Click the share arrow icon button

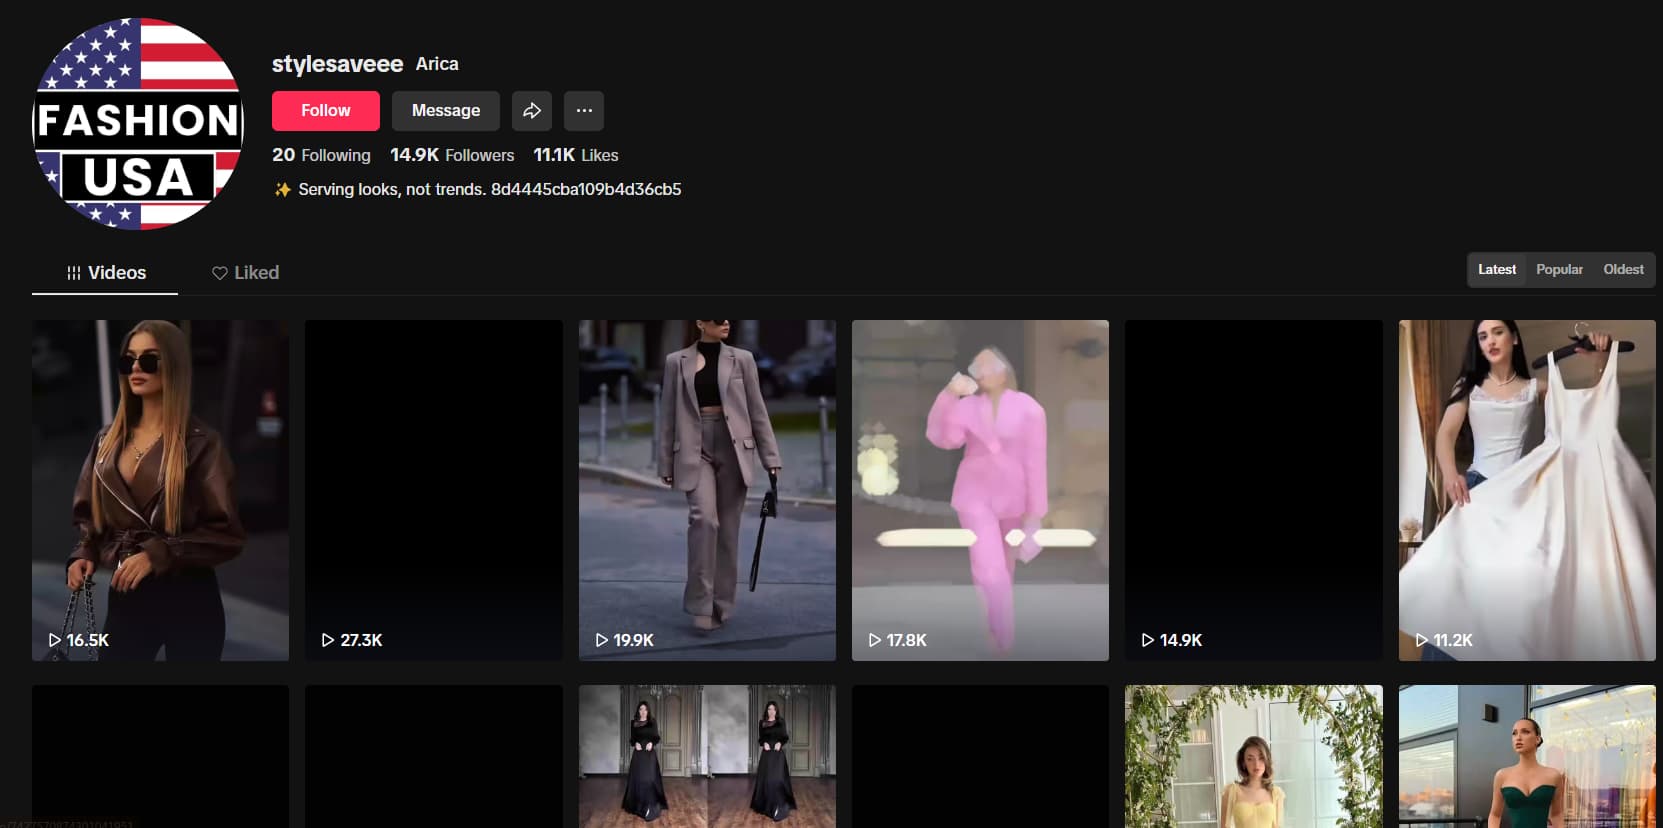(532, 111)
